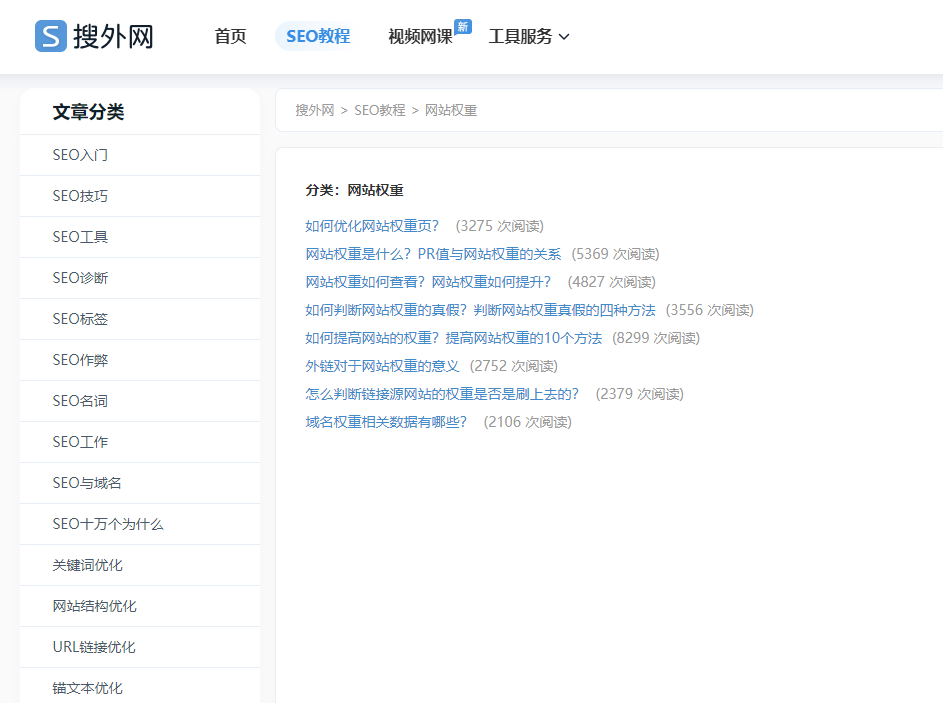Open article 如何提高网站的权重？提高网站权重的10个方法
Viewport: 943px width, 703px height.
453,338
